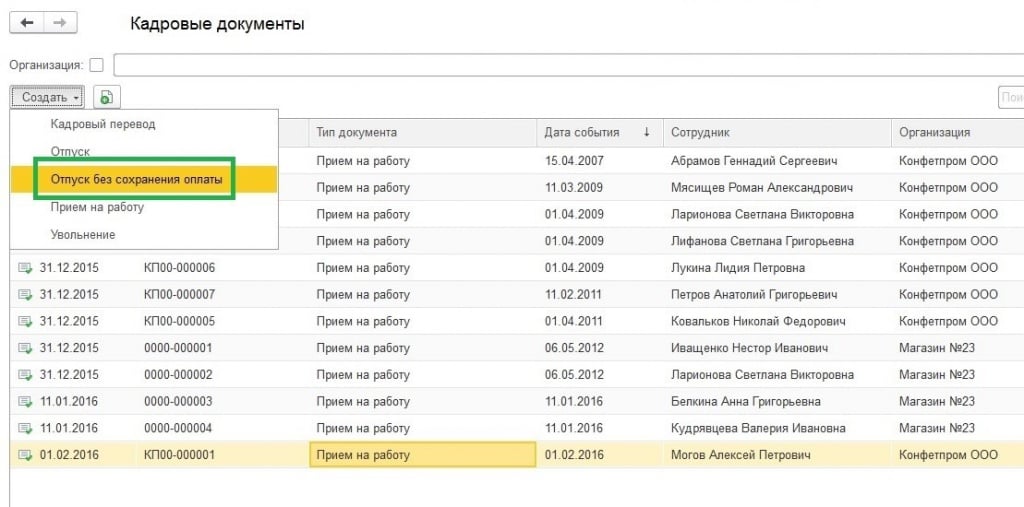1024x507 pixels.
Task: Click document icon for КП00-000006 row
Action: (x=25, y=268)
